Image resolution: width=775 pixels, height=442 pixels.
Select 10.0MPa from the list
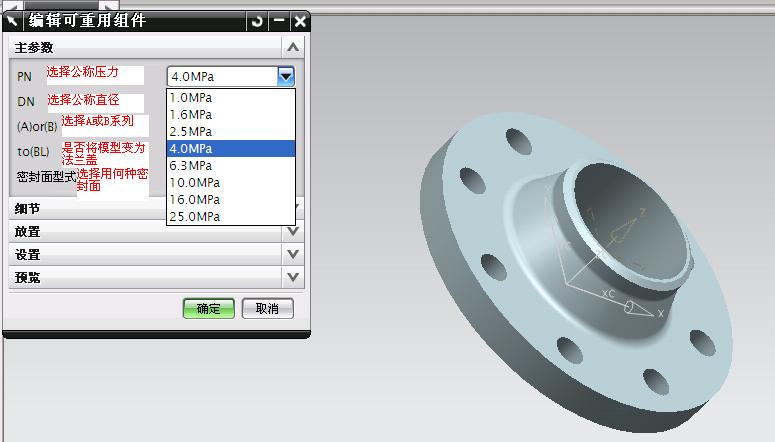point(231,182)
